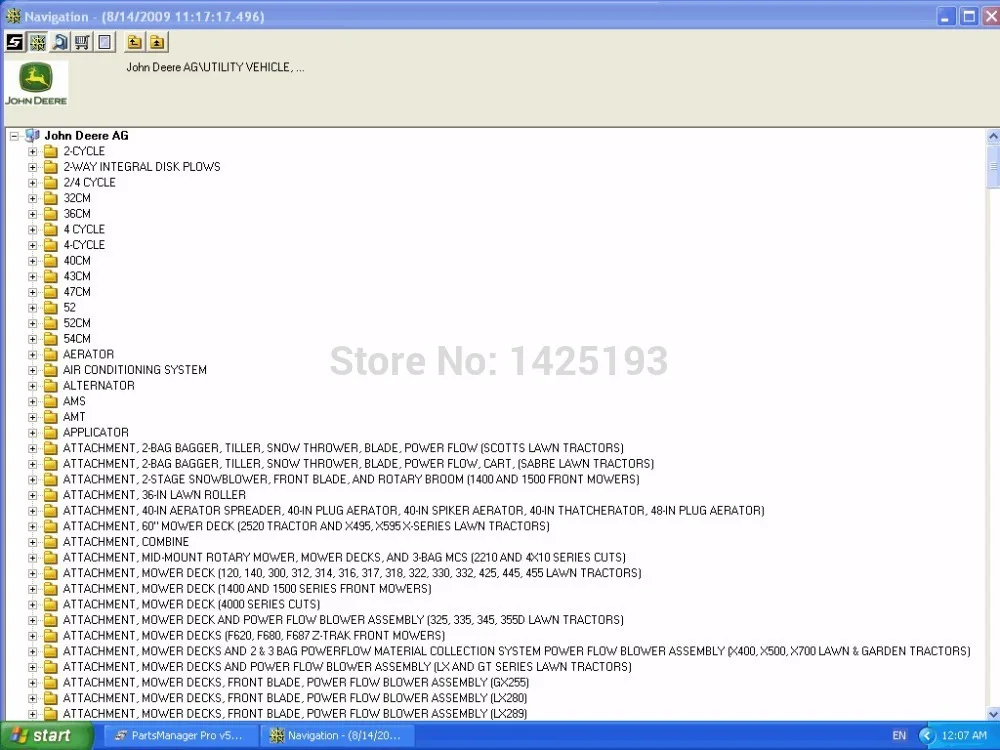Click the folder up one level icon
This screenshot has width=1000, height=750.
click(x=135, y=42)
